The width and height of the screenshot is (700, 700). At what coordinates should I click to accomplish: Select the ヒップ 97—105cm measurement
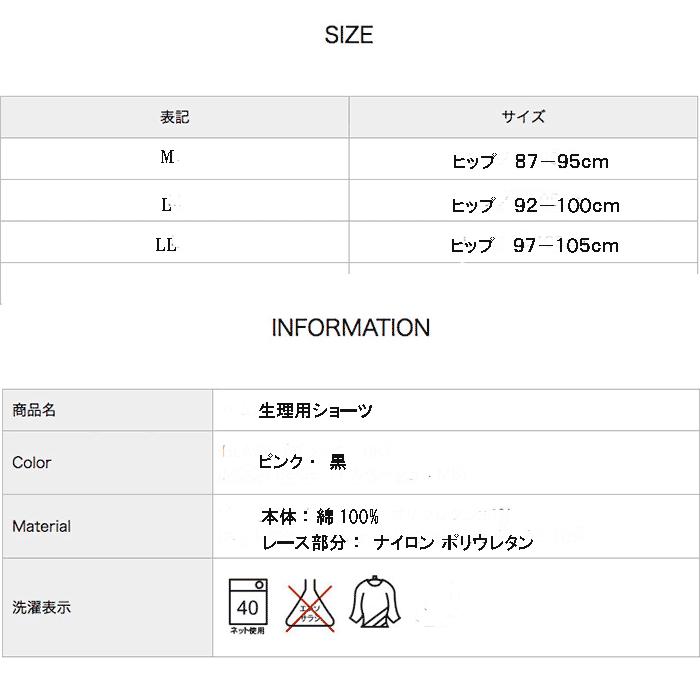[x=535, y=246]
